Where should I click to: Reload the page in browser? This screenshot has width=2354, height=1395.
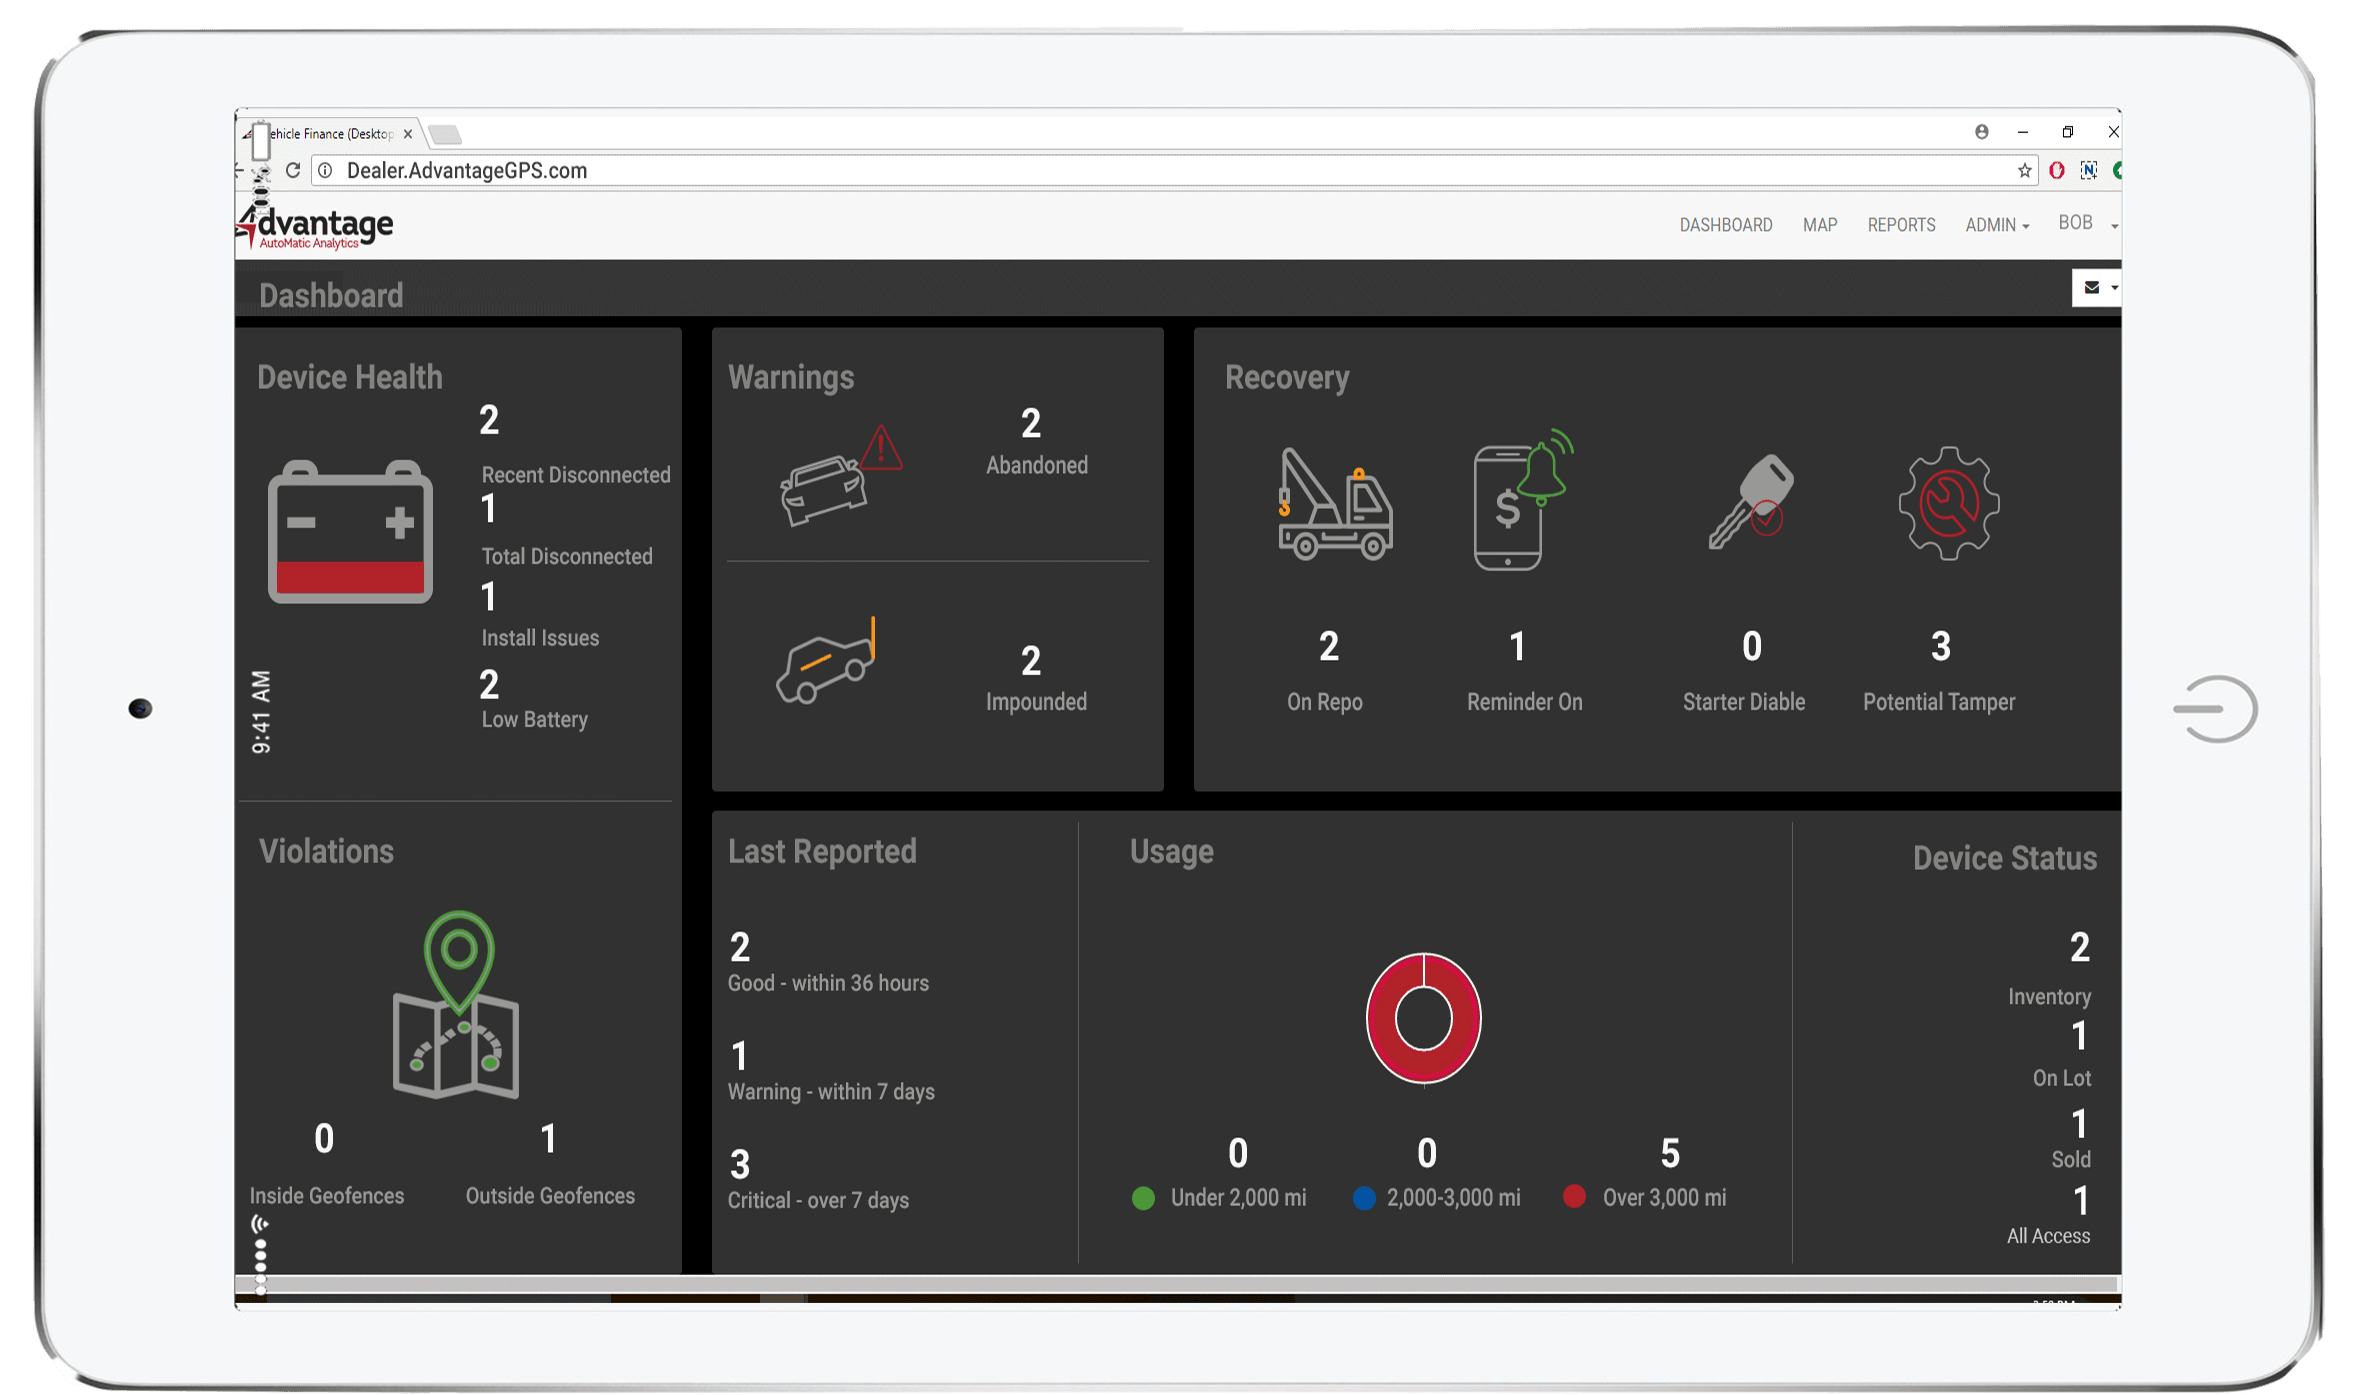[x=293, y=171]
